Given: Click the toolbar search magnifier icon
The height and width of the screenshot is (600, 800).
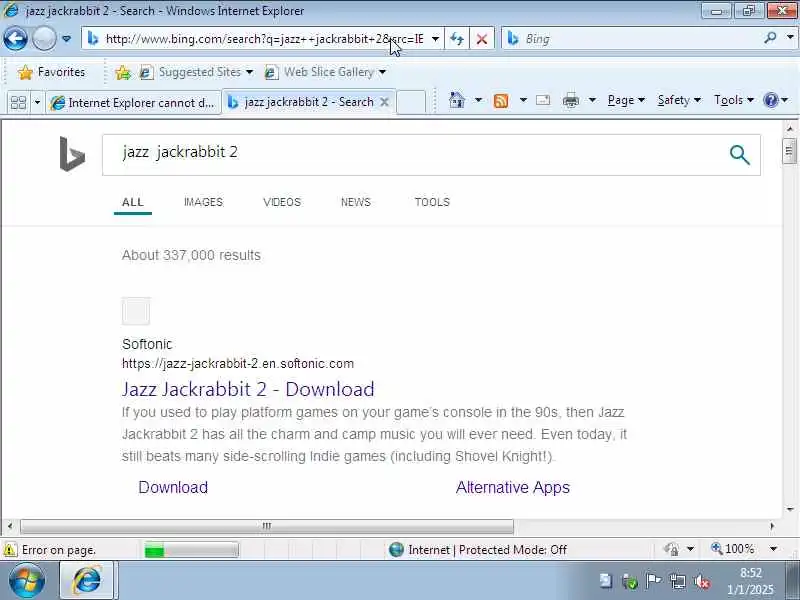Looking at the screenshot, I should click(x=770, y=38).
